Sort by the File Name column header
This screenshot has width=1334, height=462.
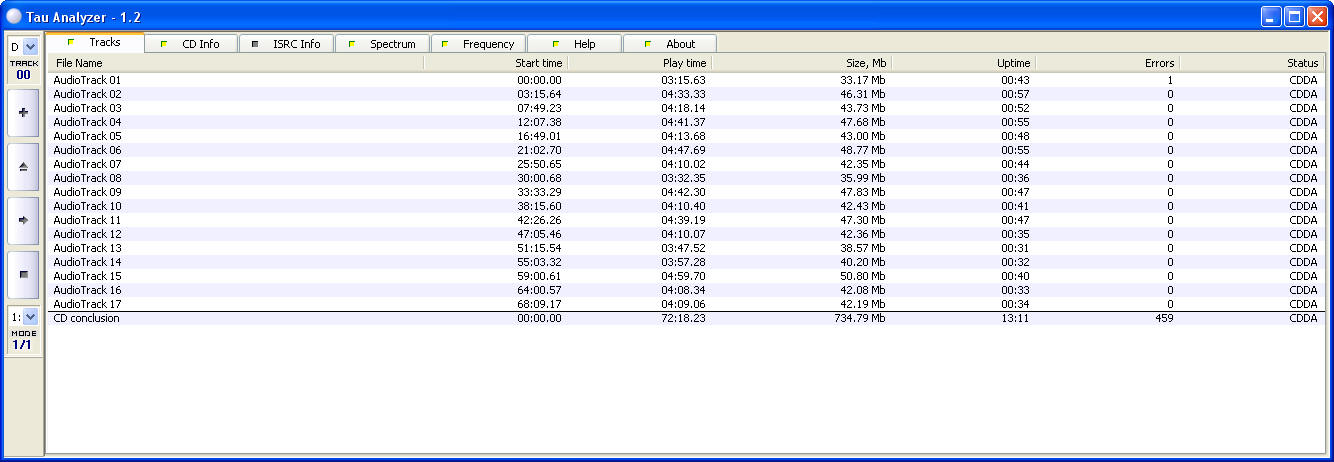(236, 63)
